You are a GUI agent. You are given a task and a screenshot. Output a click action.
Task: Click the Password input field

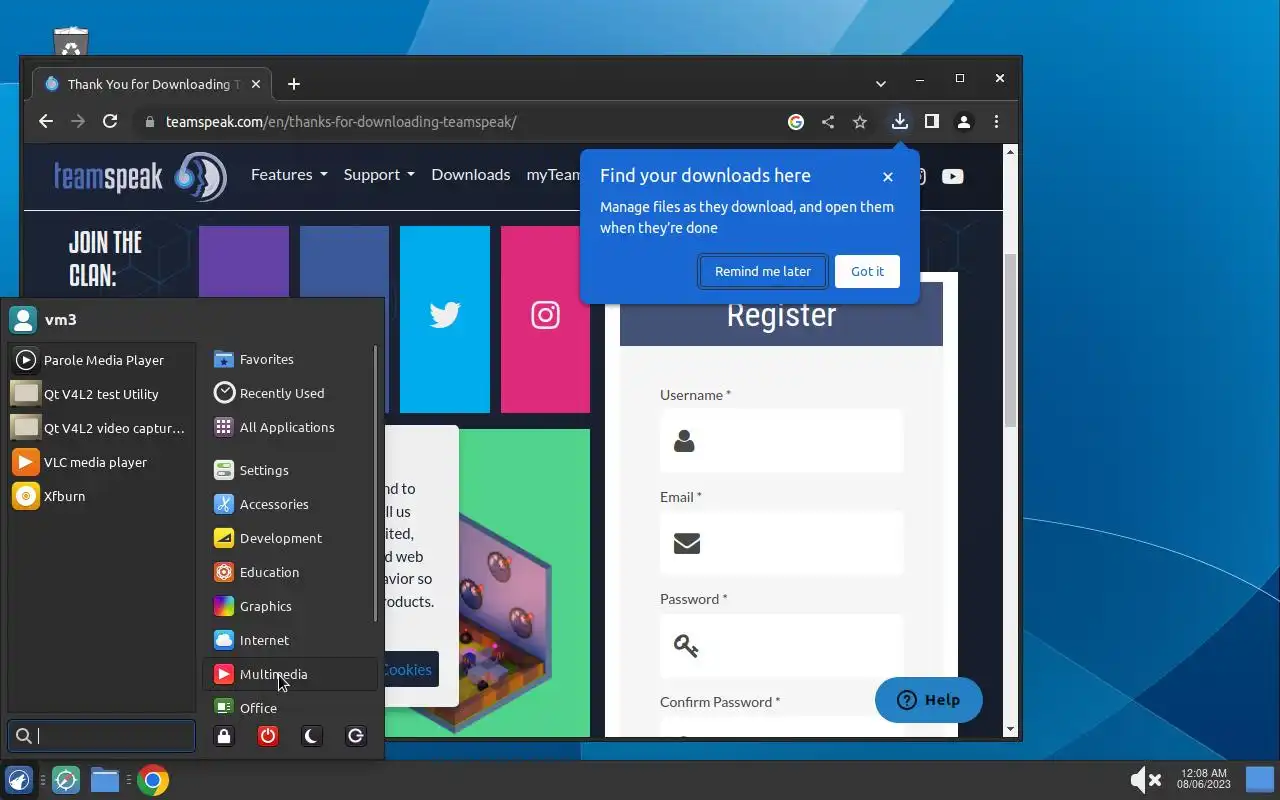pos(781,645)
